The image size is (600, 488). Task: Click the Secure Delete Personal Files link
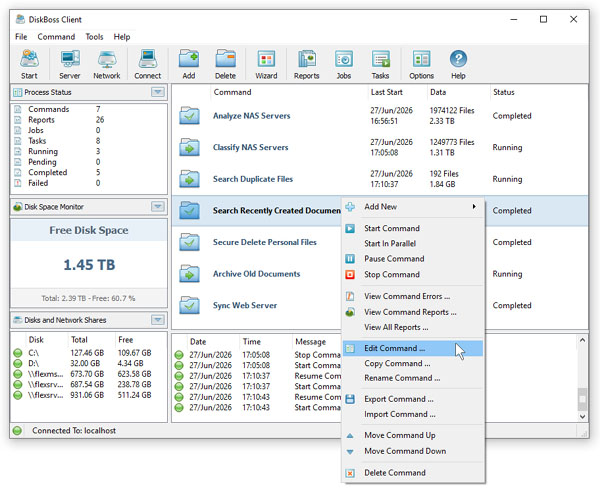click(x=265, y=242)
